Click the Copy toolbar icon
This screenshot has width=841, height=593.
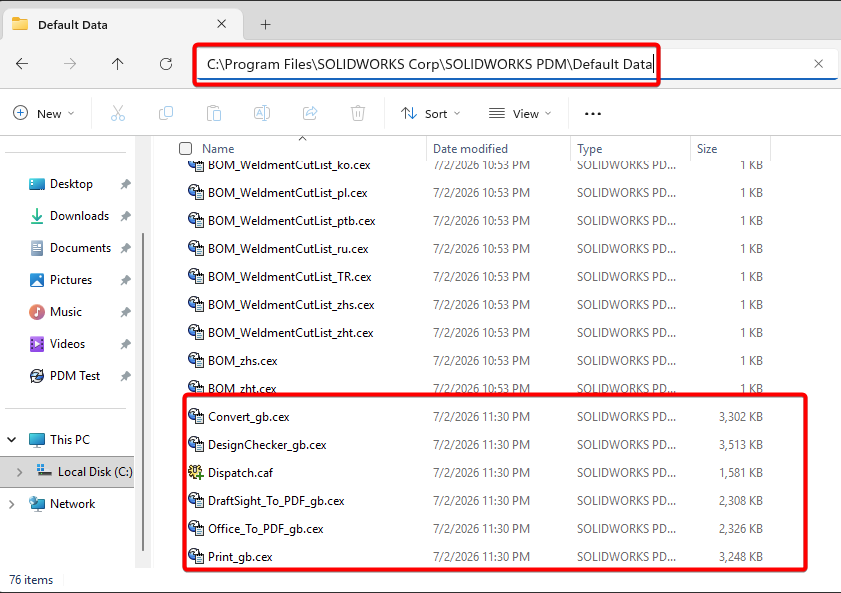(x=166, y=113)
